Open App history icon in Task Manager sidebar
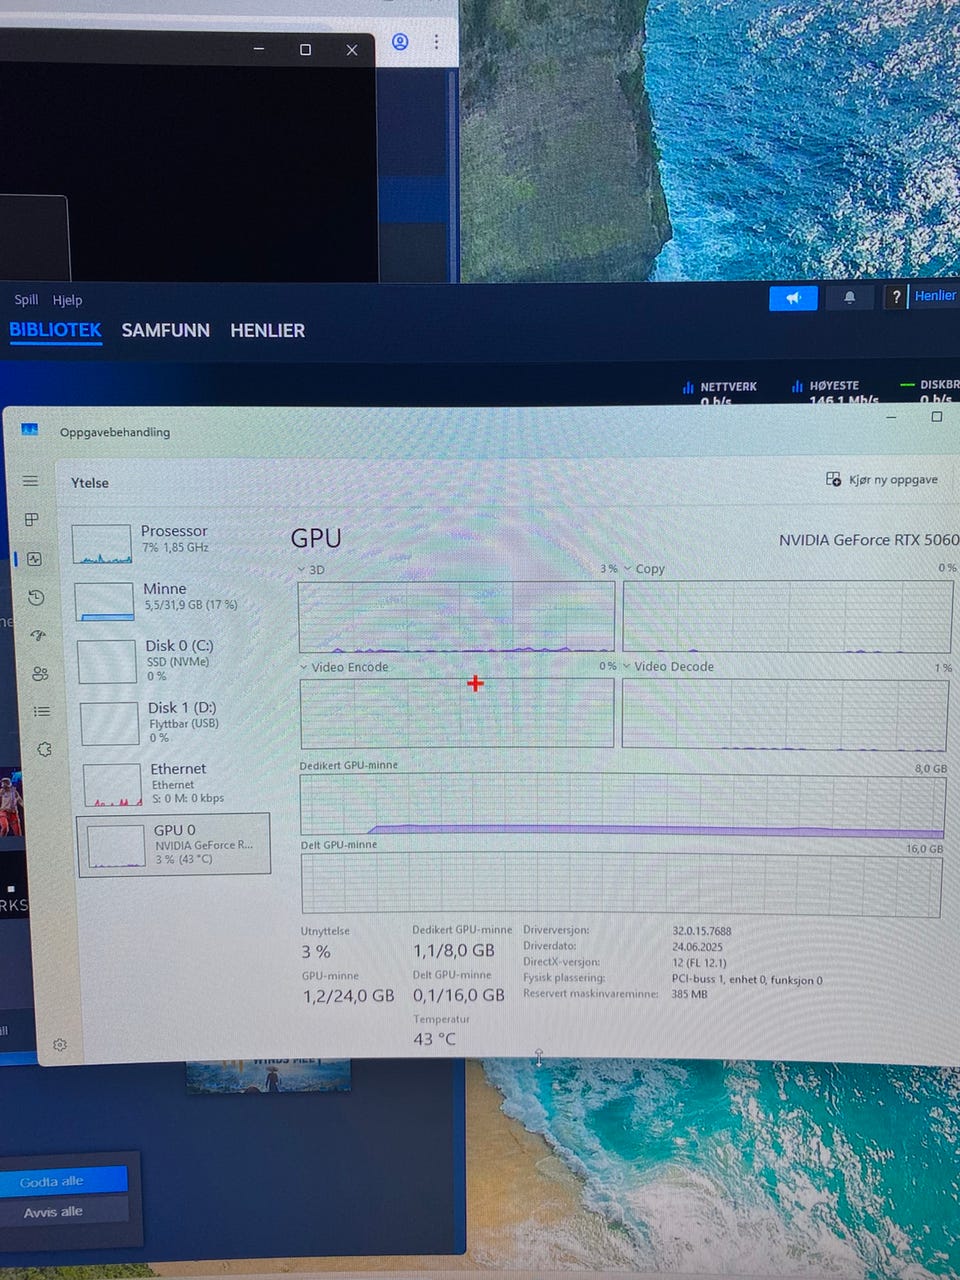This screenshot has height=1280, width=960. click(36, 597)
